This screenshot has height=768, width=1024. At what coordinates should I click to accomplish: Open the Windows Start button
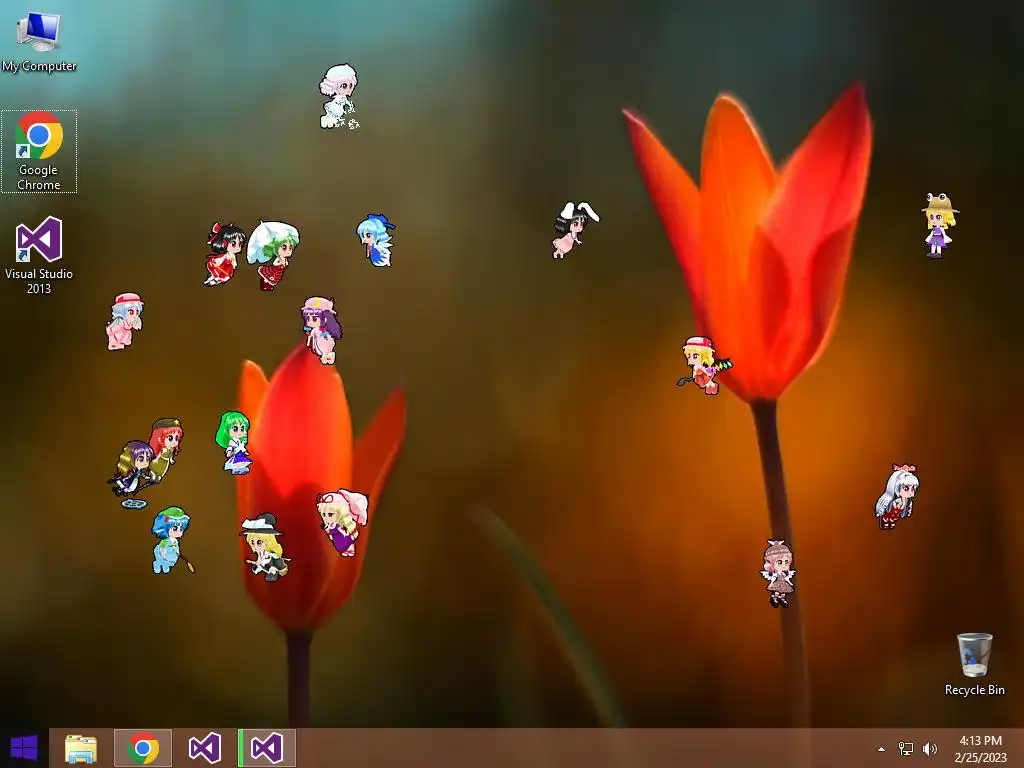24,748
